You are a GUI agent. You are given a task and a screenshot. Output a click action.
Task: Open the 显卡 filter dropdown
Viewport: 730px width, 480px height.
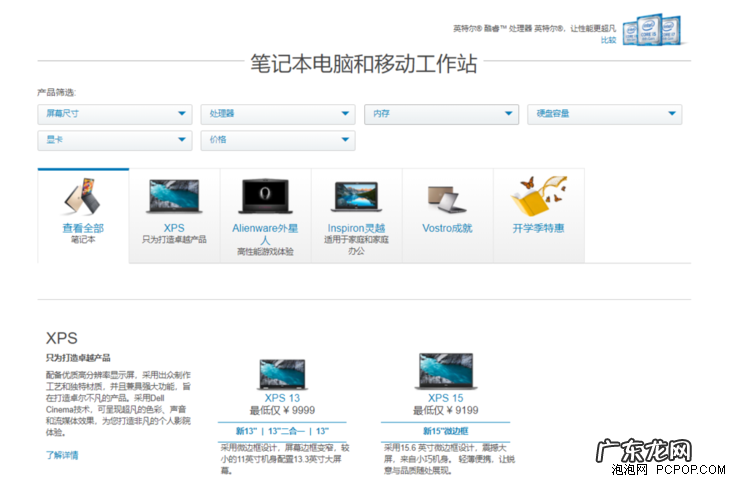(115, 140)
